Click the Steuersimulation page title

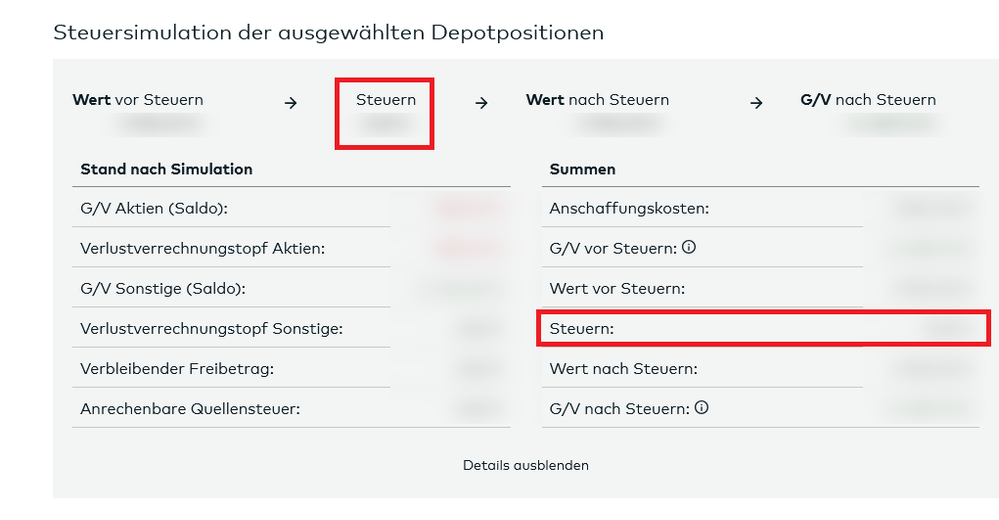(x=328, y=32)
